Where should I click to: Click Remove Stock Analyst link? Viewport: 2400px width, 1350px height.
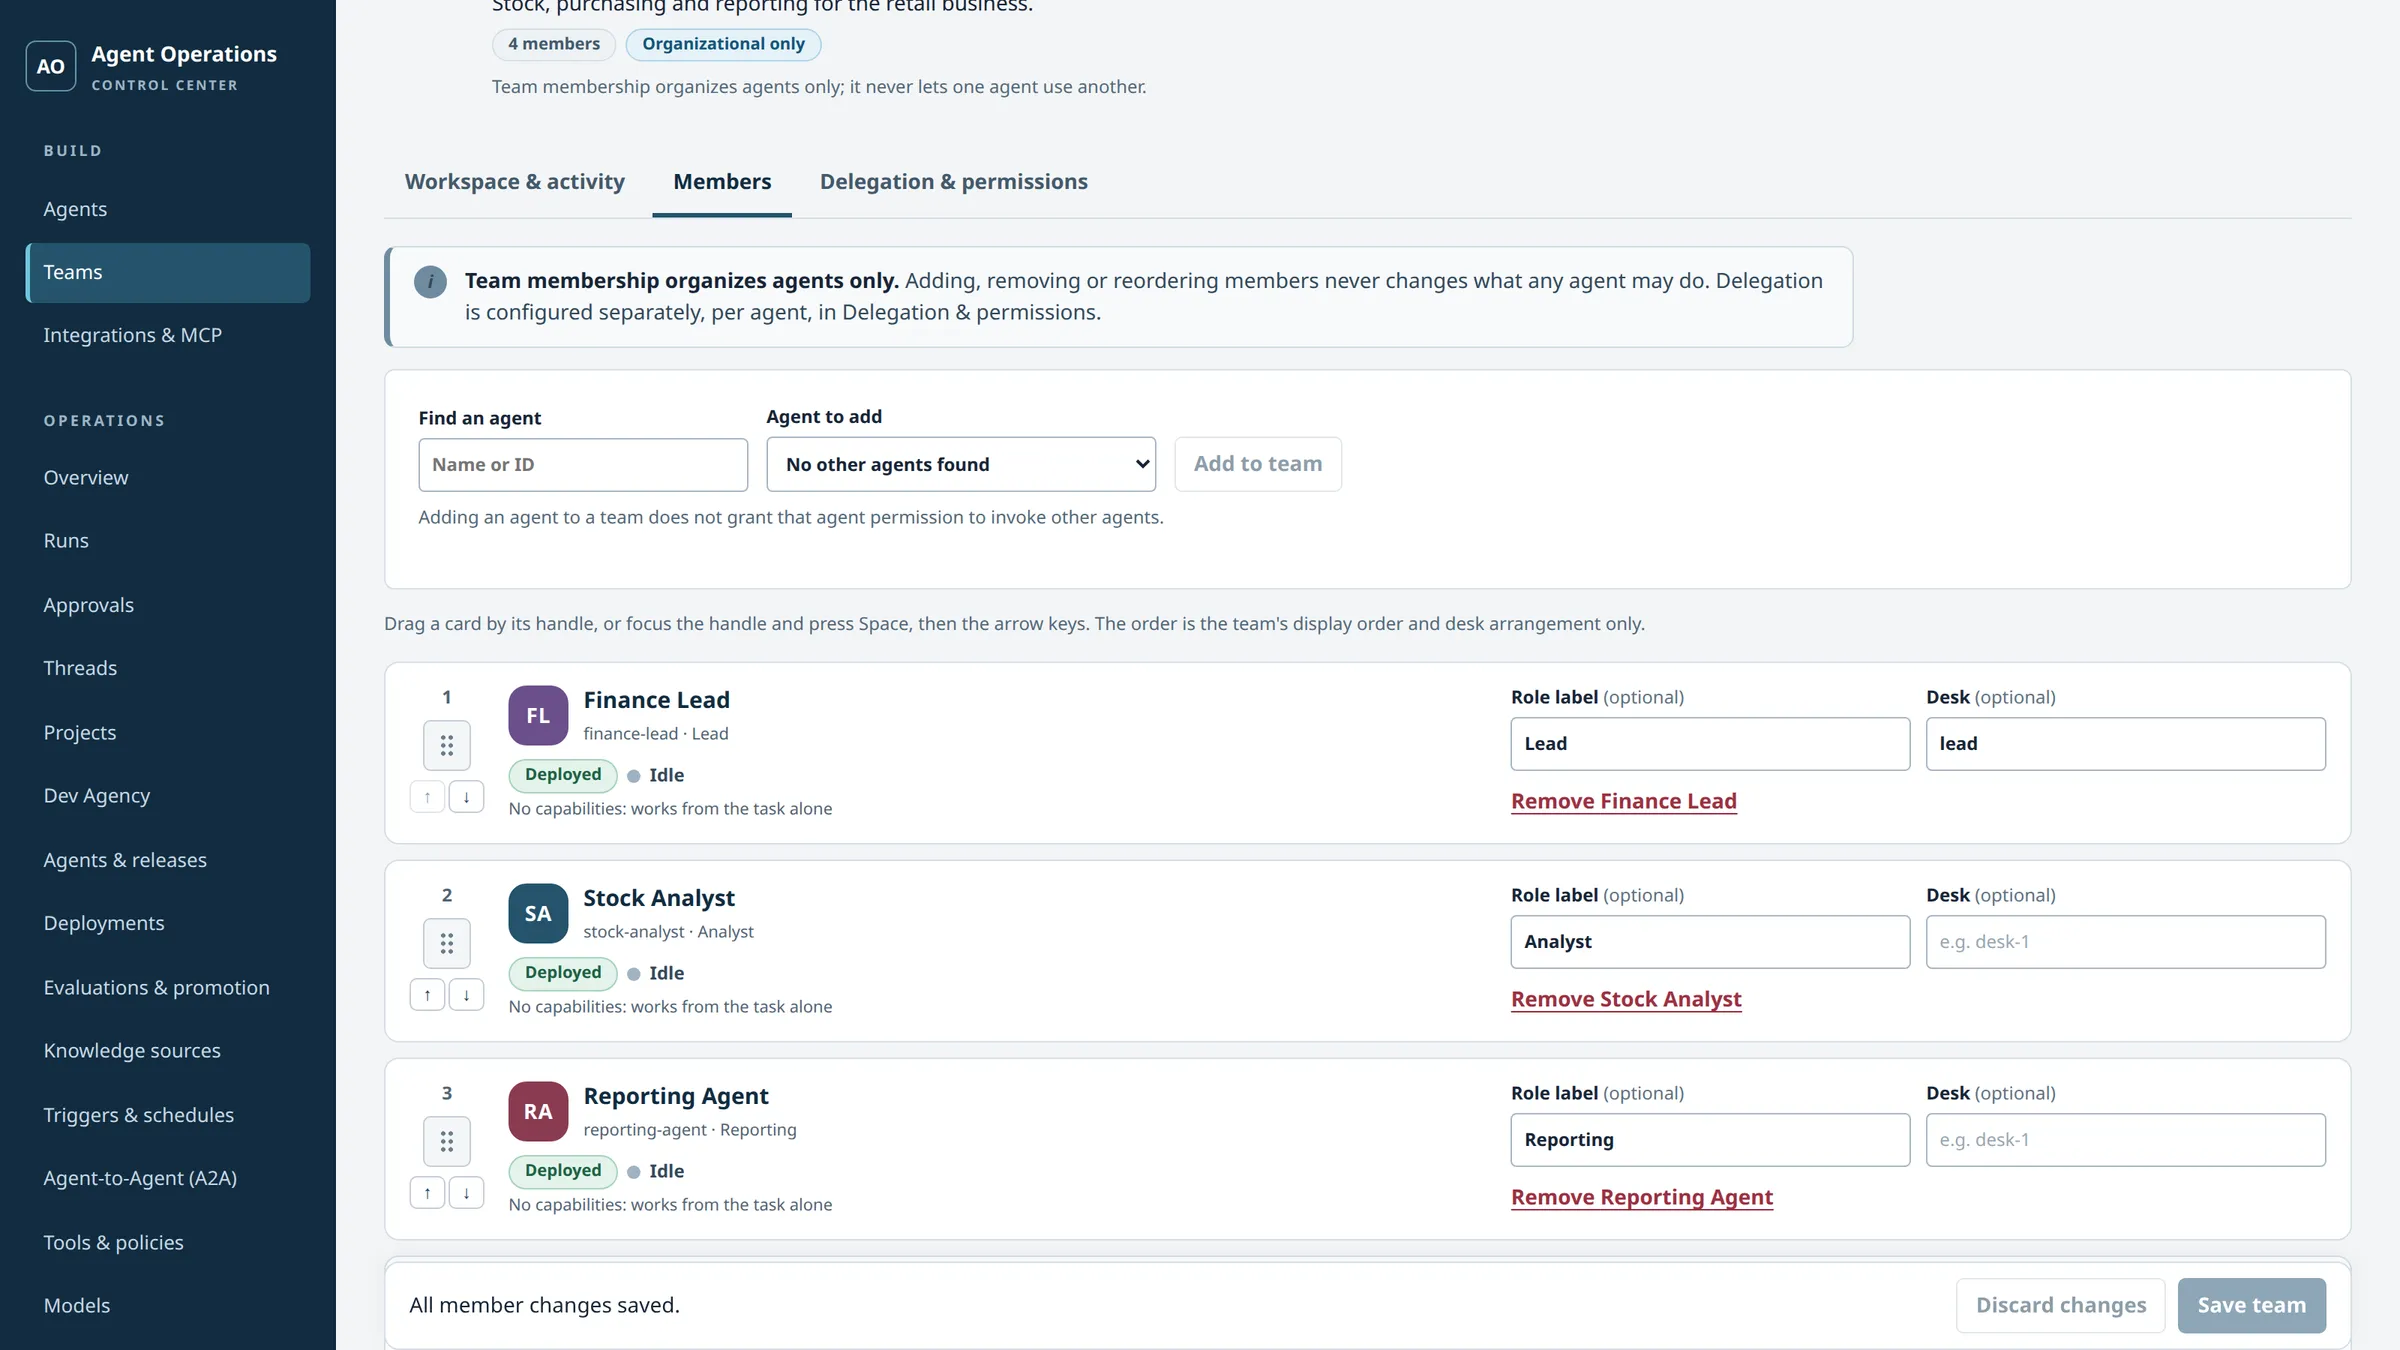[1626, 999]
